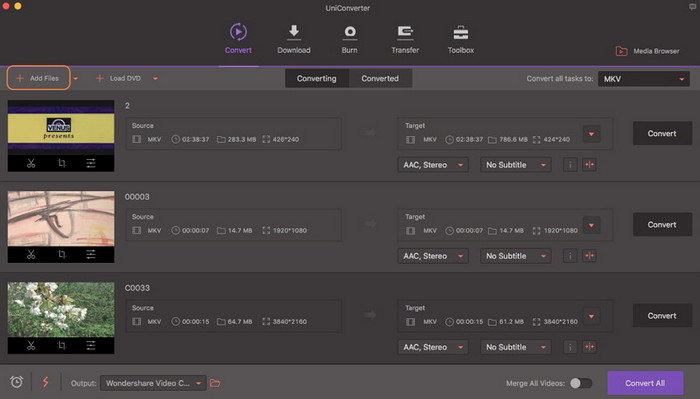Viewport: 700px width, 399px height.
Task: Open the schedule alarm clock icon
Action: (17, 382)
